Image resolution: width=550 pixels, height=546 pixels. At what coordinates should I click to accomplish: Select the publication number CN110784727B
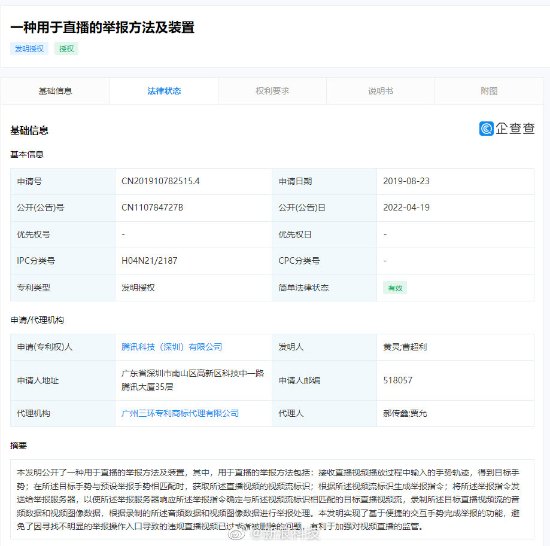coord(152,208)
